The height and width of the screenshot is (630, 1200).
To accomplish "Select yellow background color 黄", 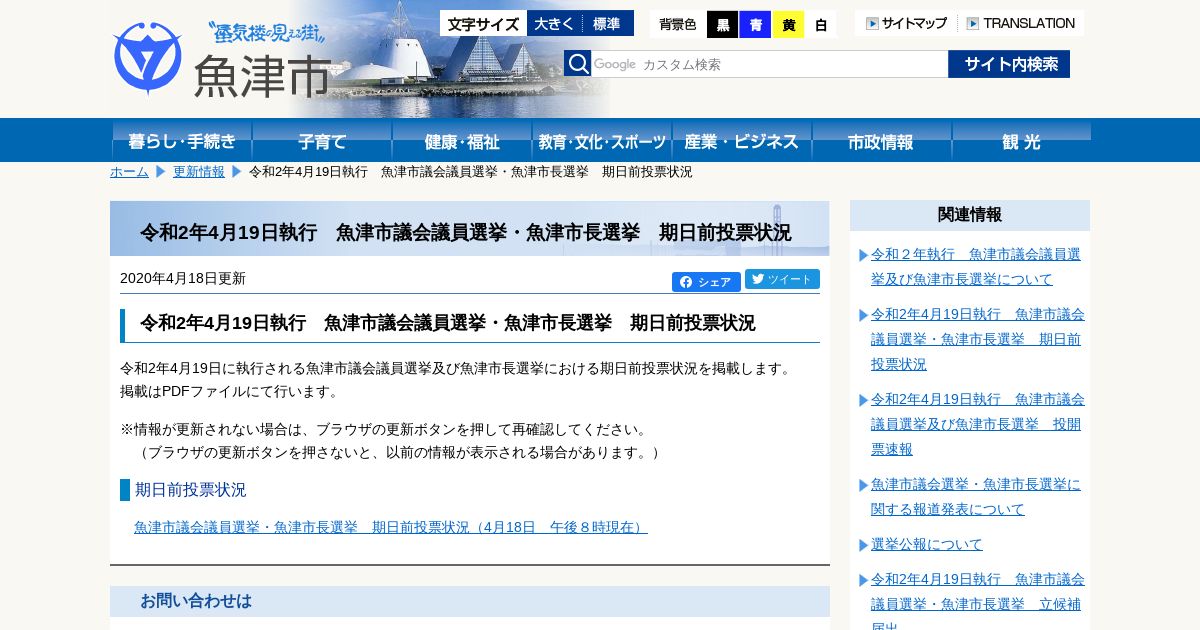I will (x=788, y=25).
